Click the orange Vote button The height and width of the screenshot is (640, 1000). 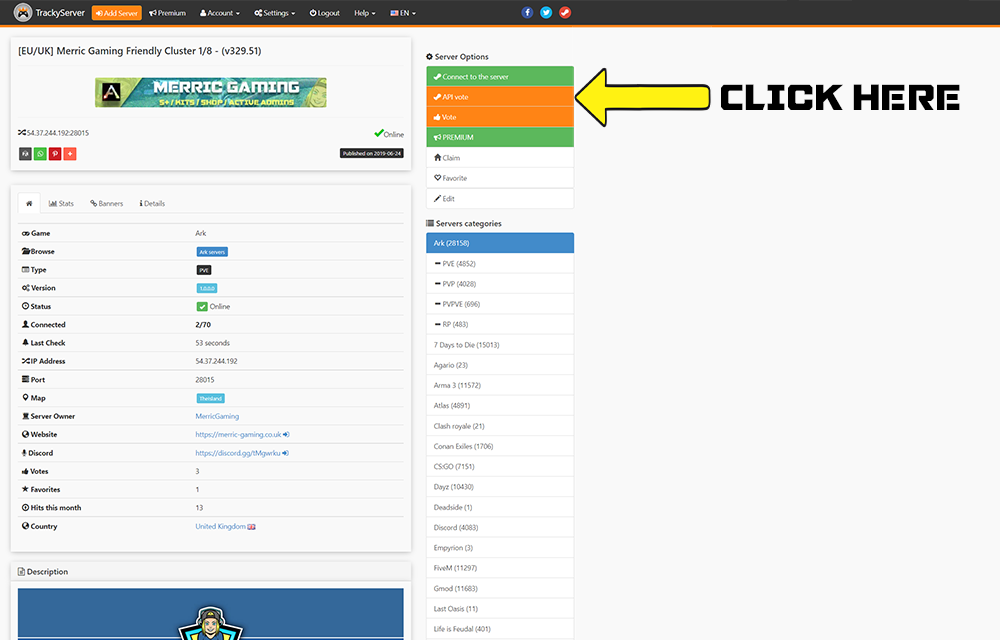500,117
